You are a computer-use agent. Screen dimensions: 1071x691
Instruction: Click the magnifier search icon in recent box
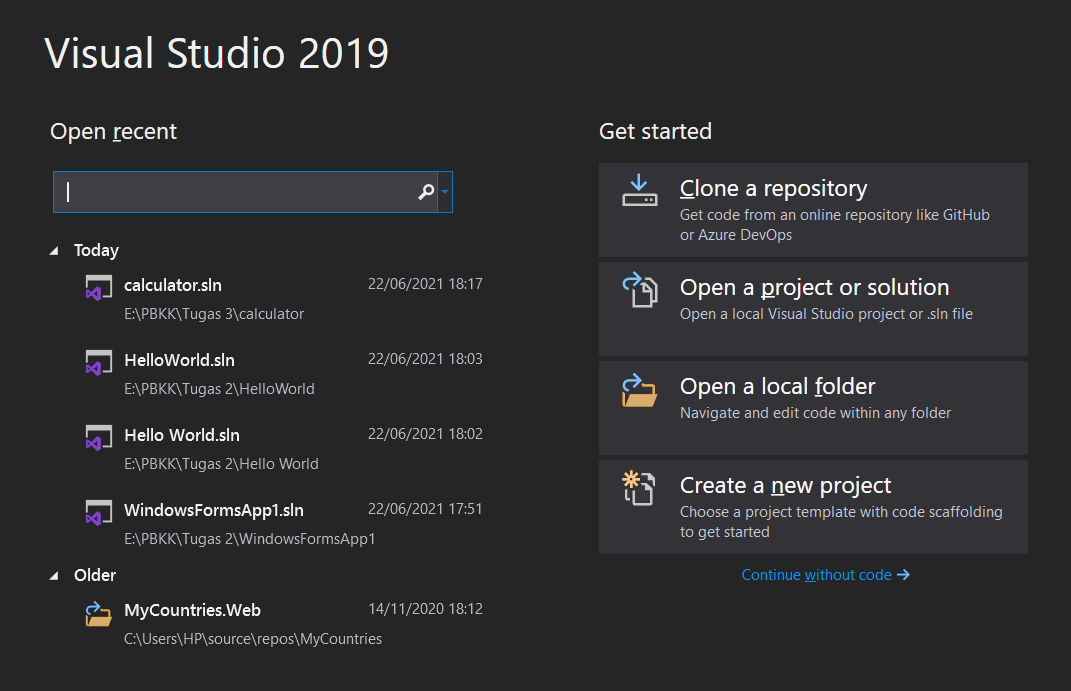click(426, 192)
